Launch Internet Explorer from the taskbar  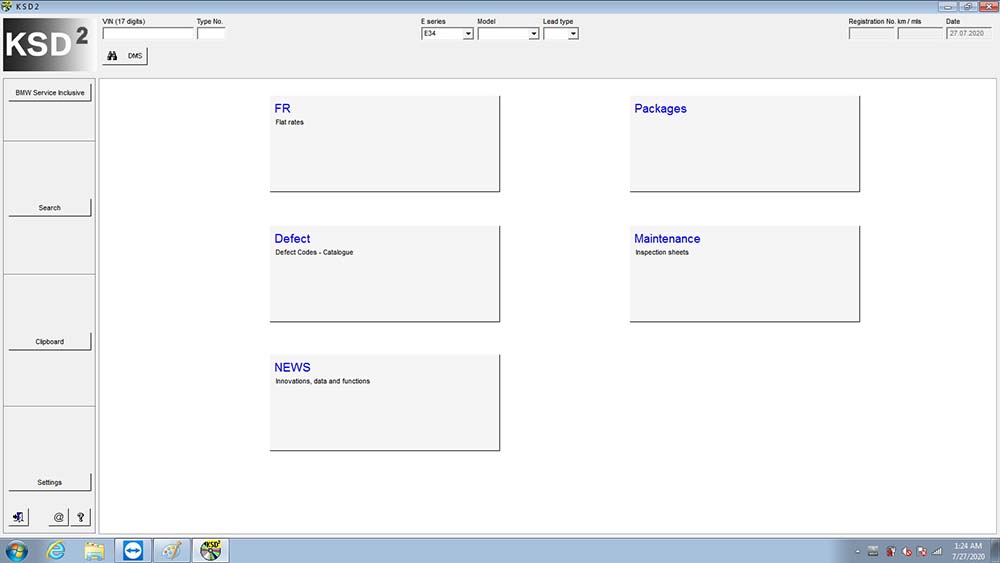[56, 550]
